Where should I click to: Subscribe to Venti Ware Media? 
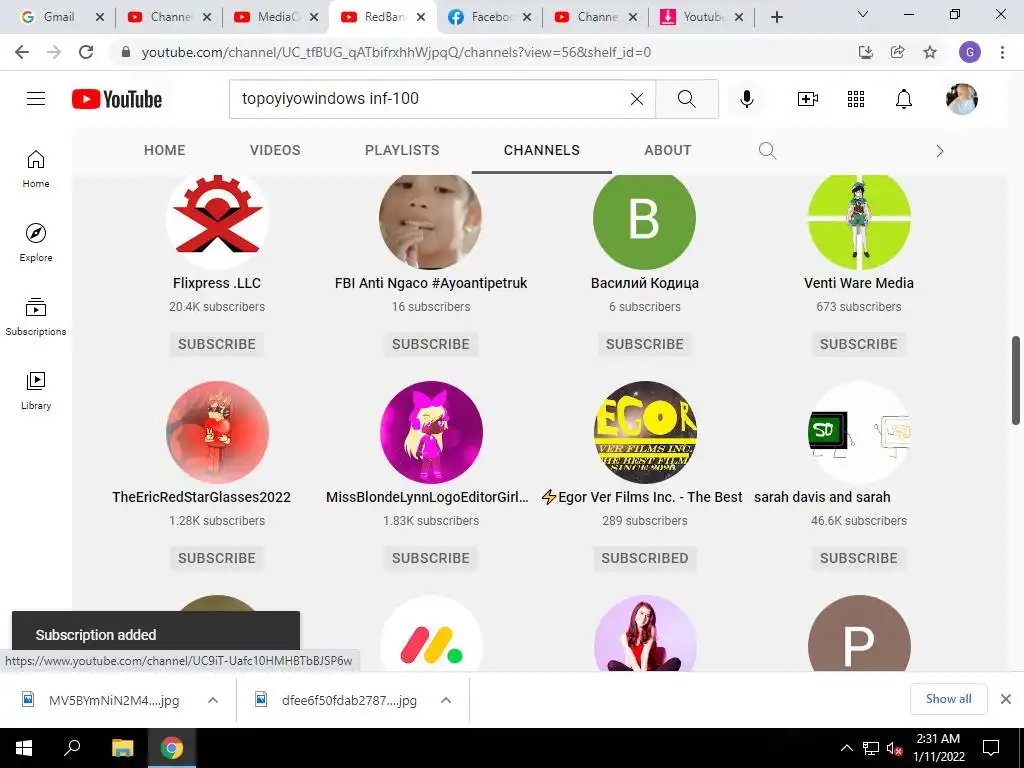click(859, 344)
